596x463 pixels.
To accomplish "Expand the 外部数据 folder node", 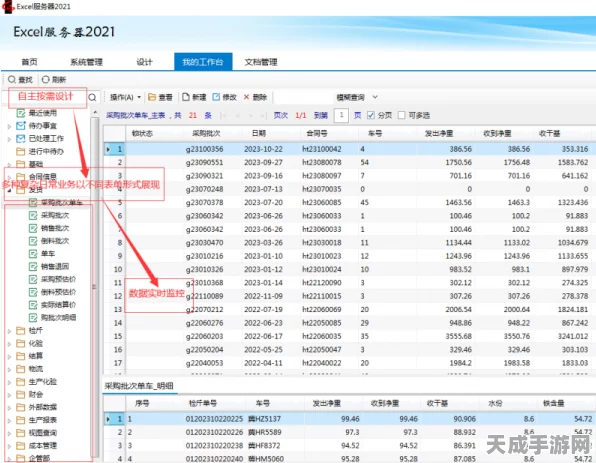I will tap(10, 408).
